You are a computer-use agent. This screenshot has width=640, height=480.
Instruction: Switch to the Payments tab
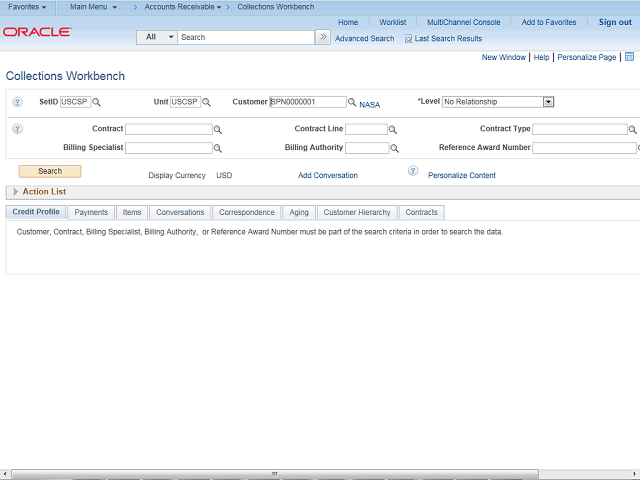91,212
